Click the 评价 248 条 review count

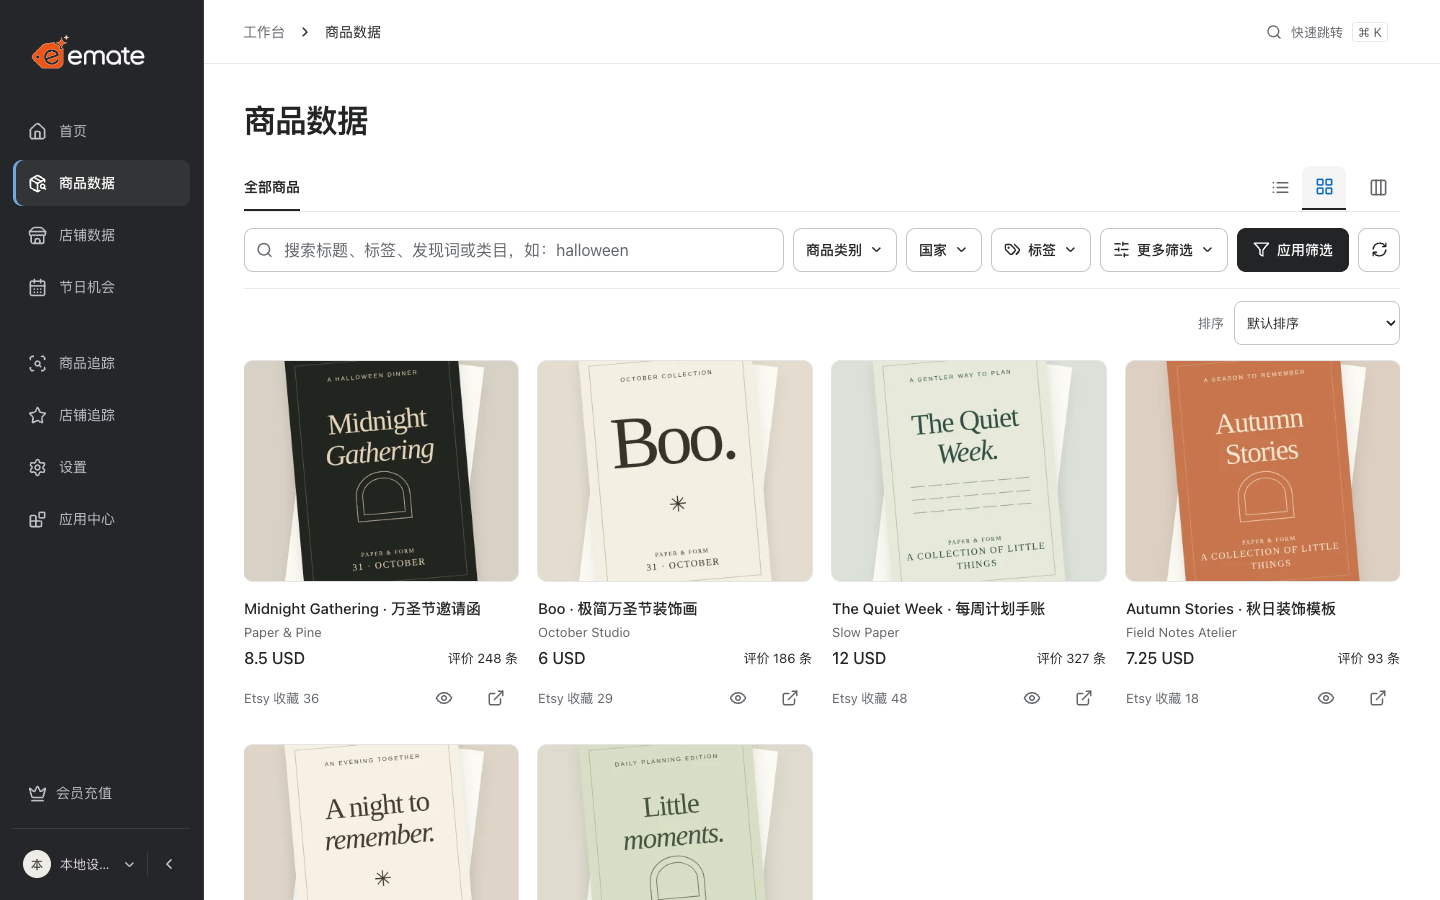coord(483,658)
